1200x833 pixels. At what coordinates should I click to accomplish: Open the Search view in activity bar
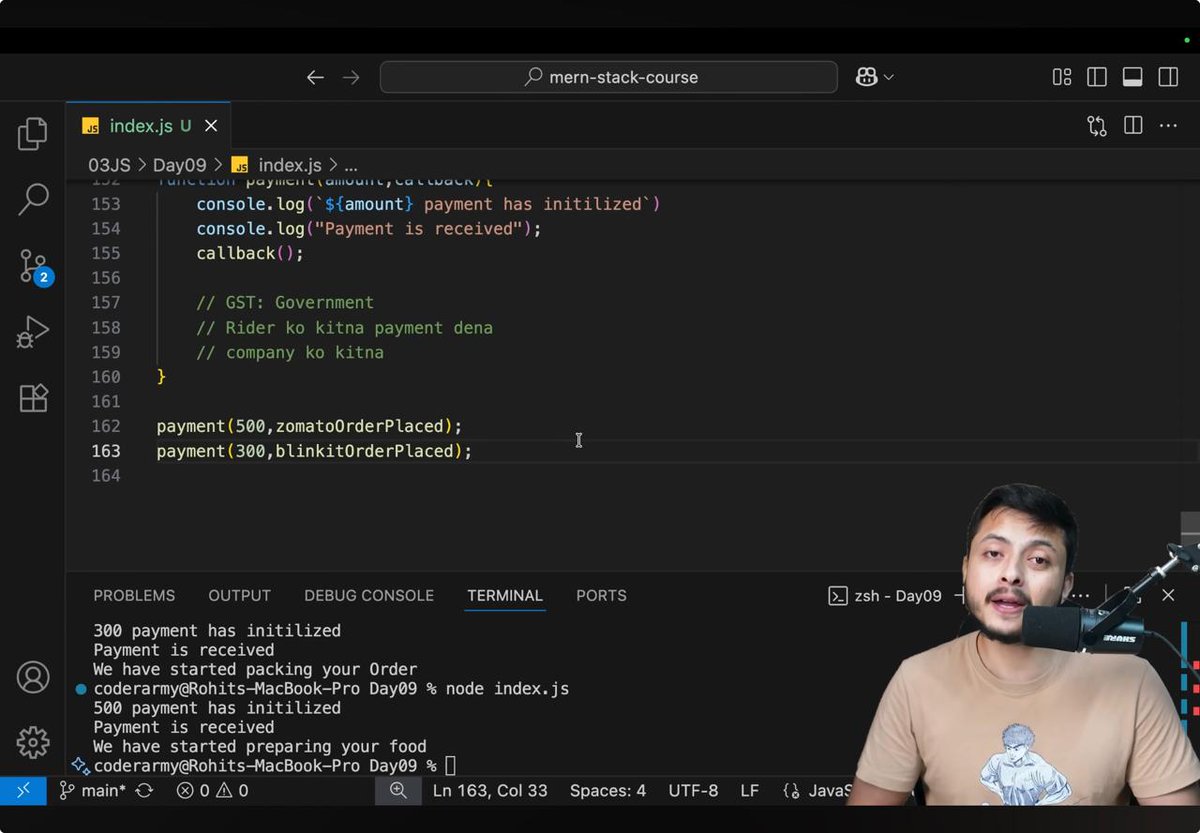[33, 199]
